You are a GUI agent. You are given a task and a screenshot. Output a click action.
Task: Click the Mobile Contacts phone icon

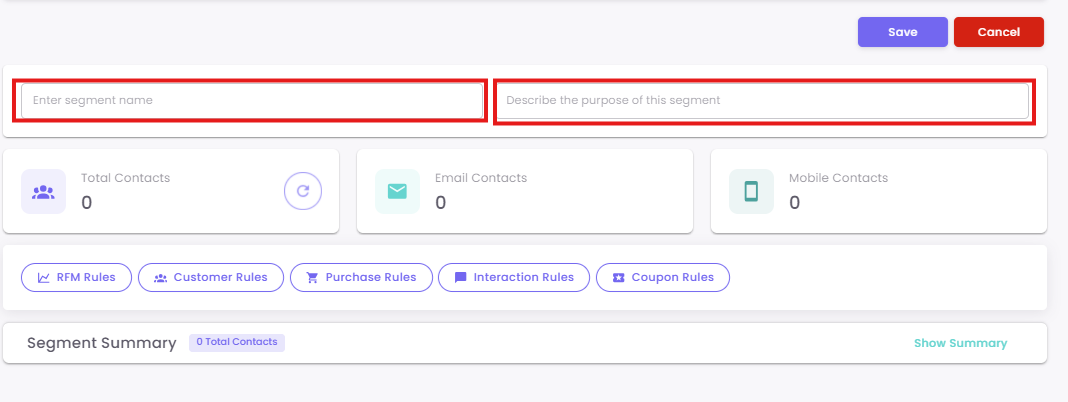click(751, 191)
